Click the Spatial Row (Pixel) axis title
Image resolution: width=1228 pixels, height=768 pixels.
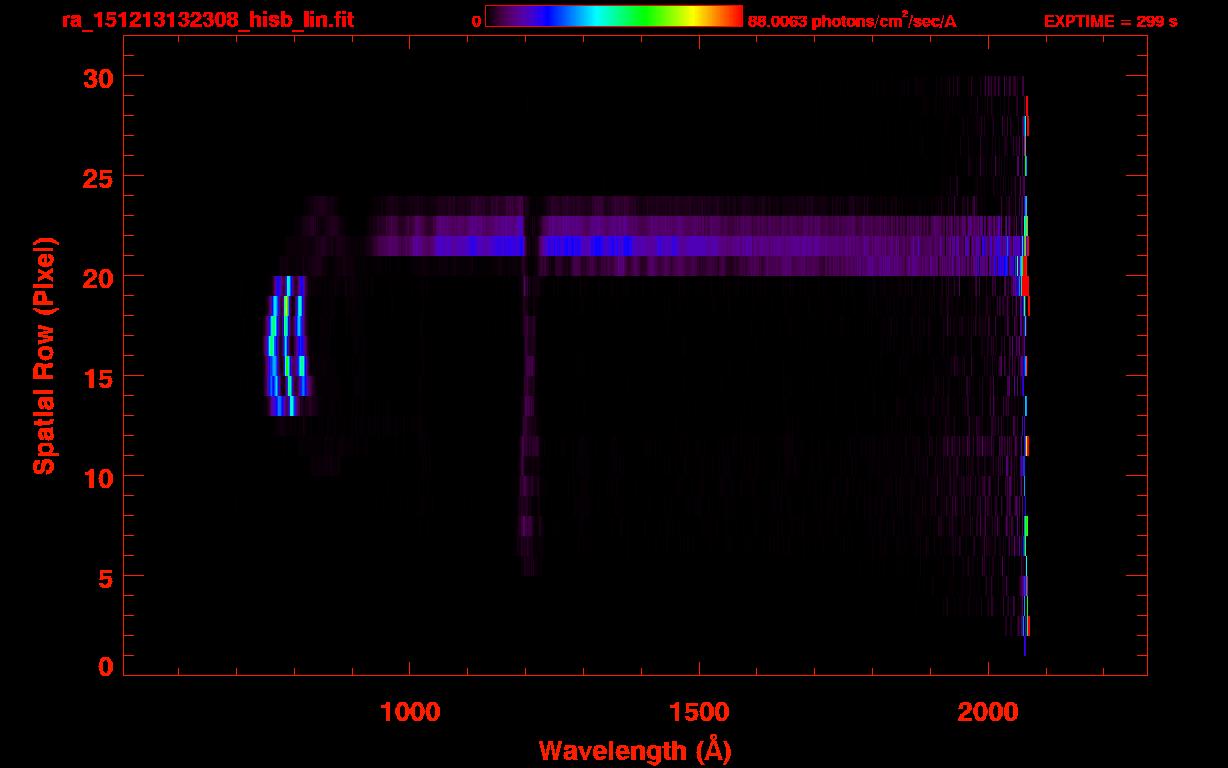pos(44,356)
